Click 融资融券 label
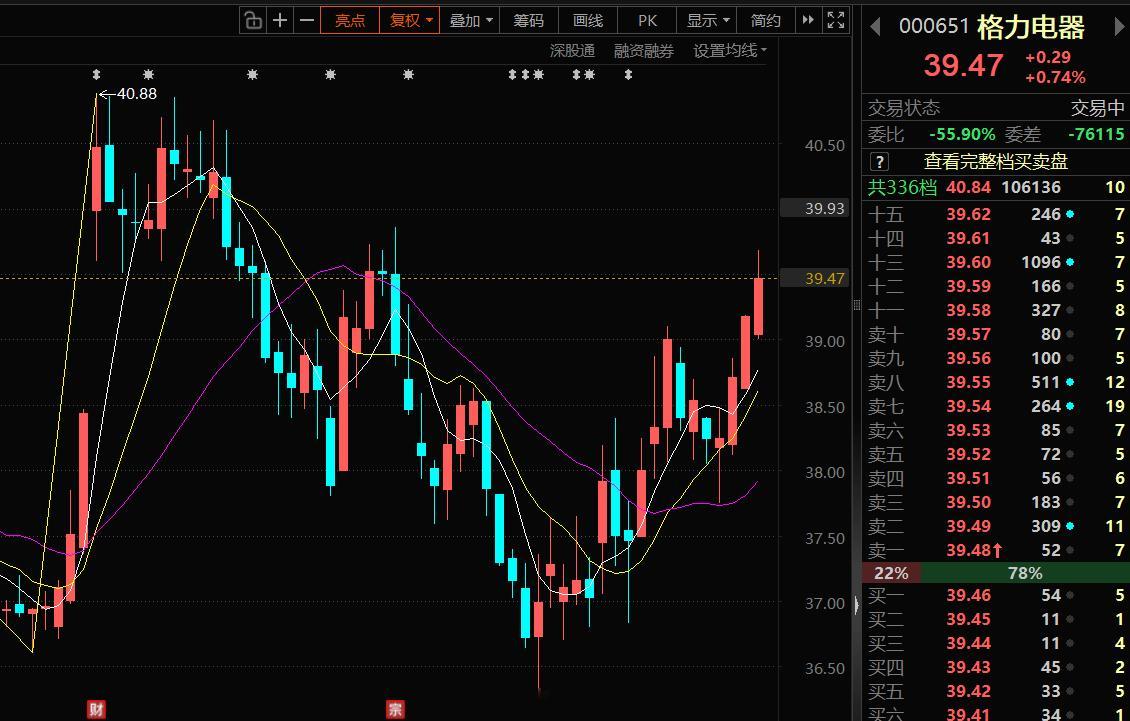The width and height of the screenshot is (1130, 721). [644, 50]
